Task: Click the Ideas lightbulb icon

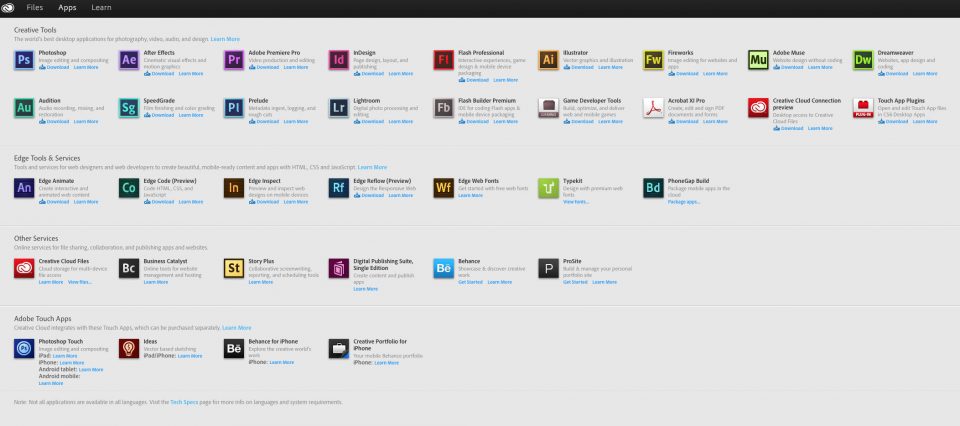Action: [x=129, y=348]
